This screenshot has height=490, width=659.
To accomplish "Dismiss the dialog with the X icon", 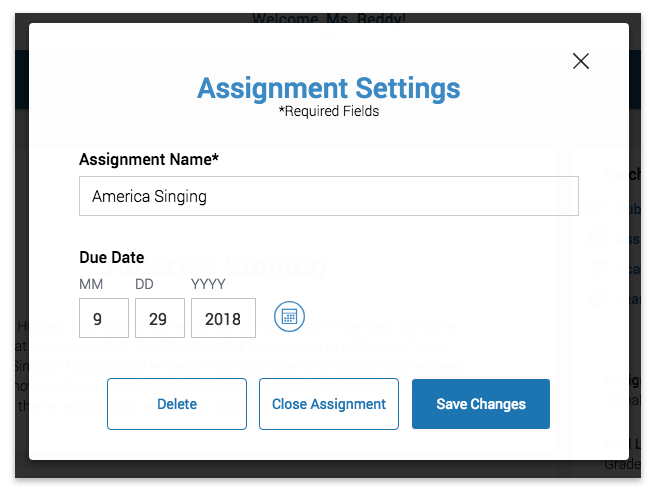I will 581,61.
